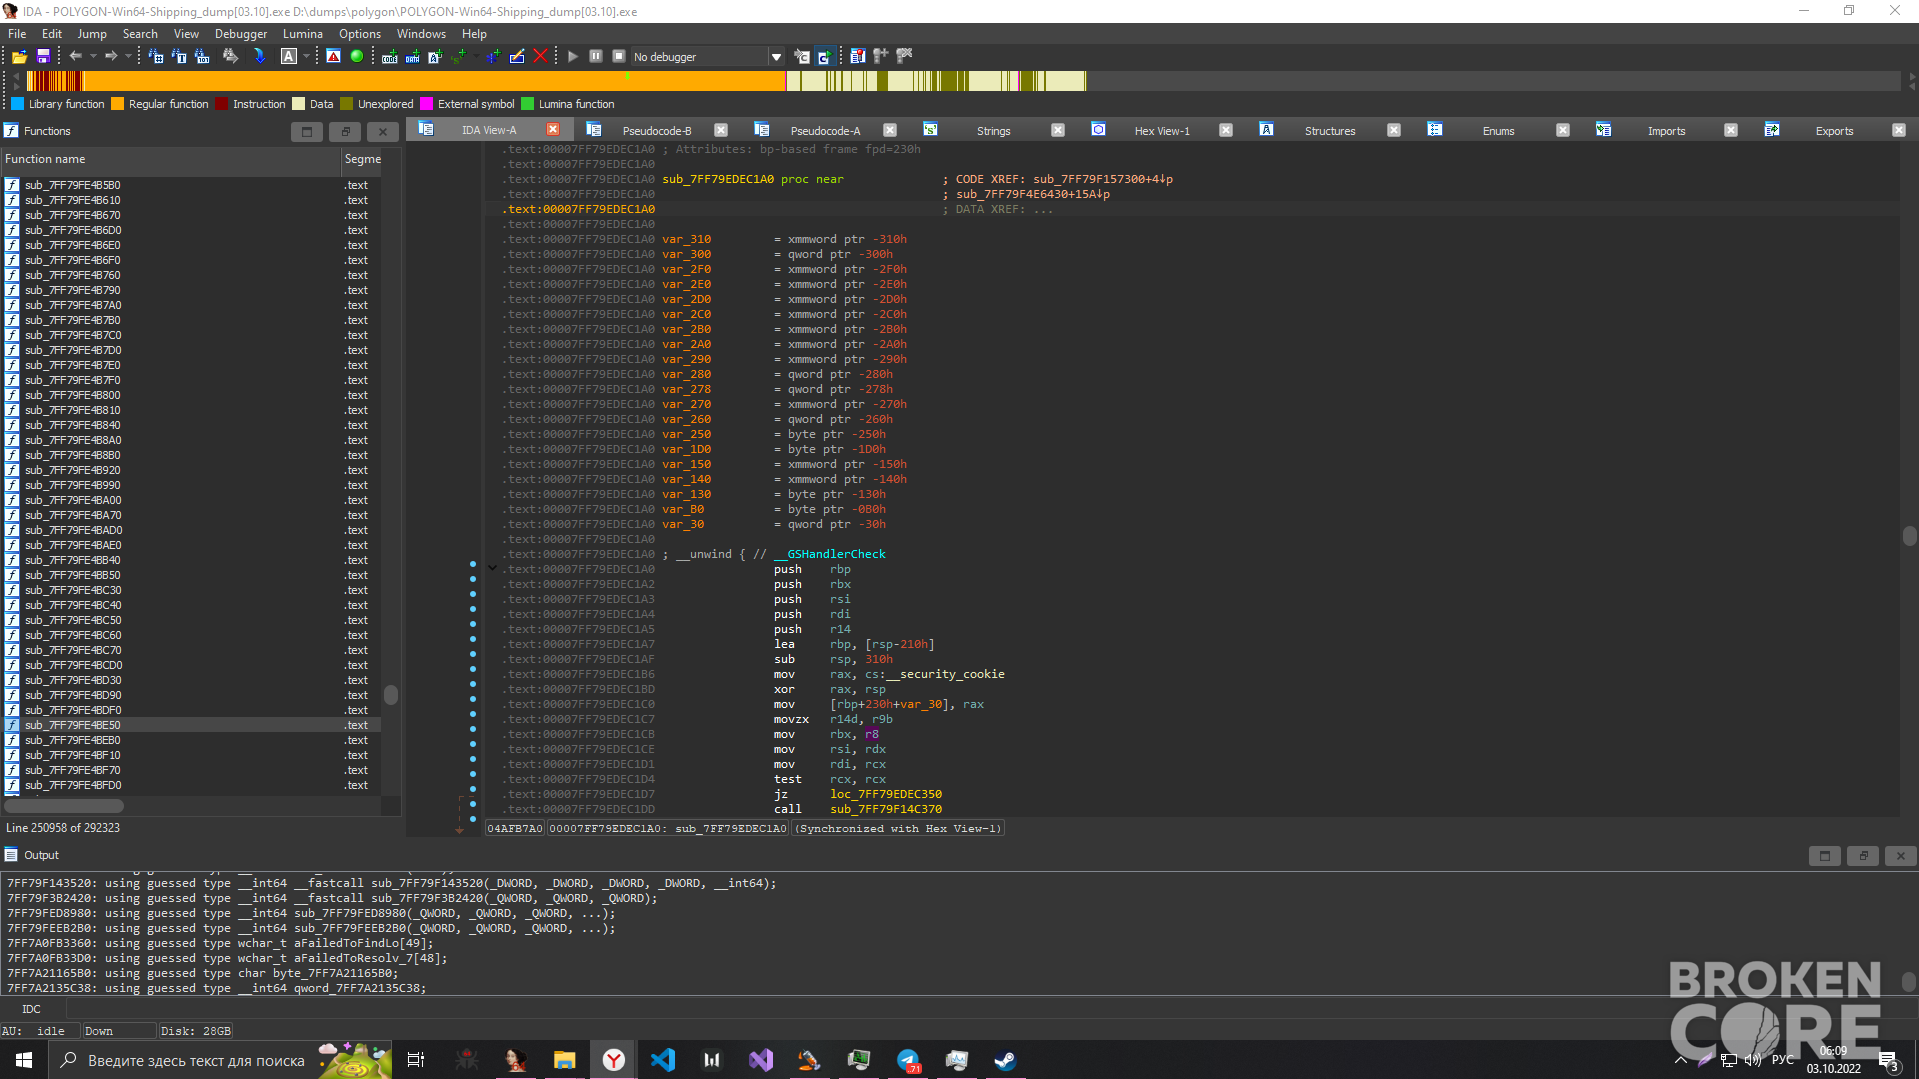1919x1079 pixels.
Task: Save the database with the floppy disk icon
Action: click(43, 57)
